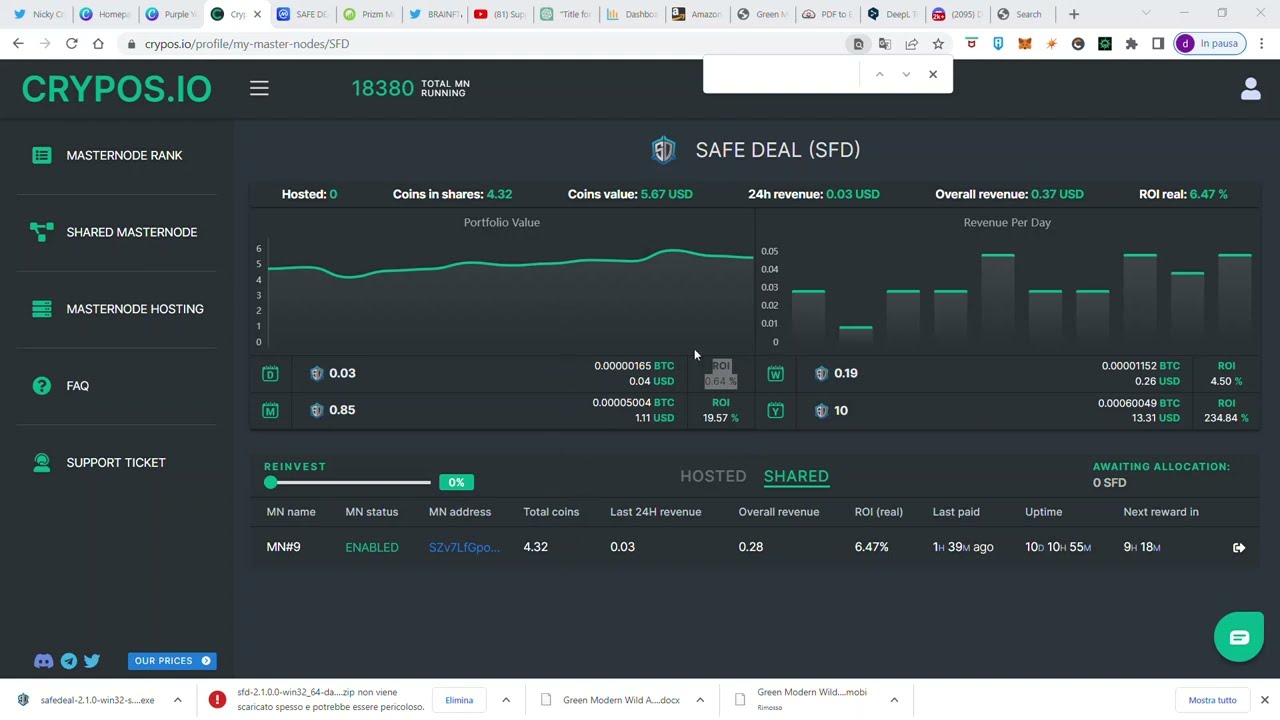1280x720 pixels.
Task: Open SHARED MASTERNODE page
Action: (x=132, y=232)
